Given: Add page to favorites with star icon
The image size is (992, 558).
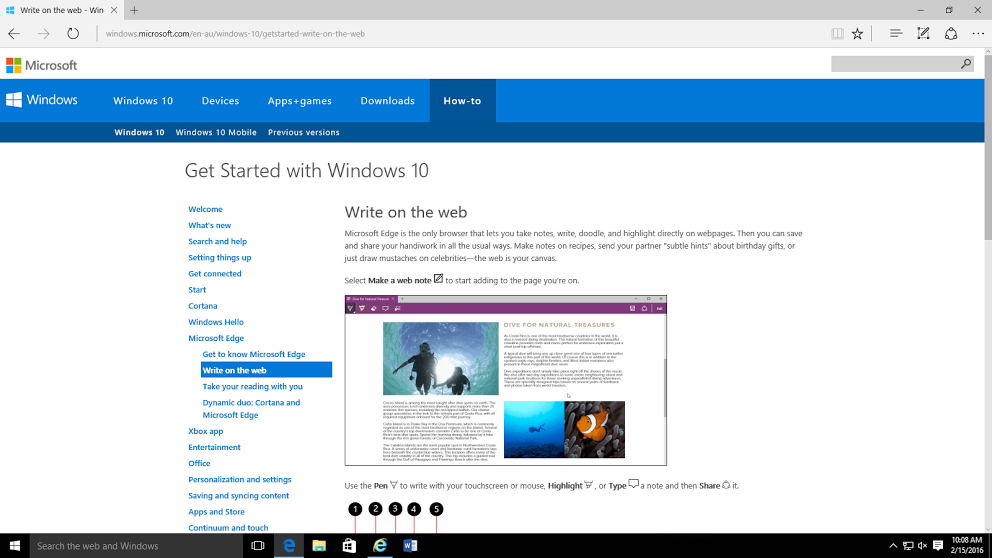Looking at the screenshot, I should (x=857, y=33).
